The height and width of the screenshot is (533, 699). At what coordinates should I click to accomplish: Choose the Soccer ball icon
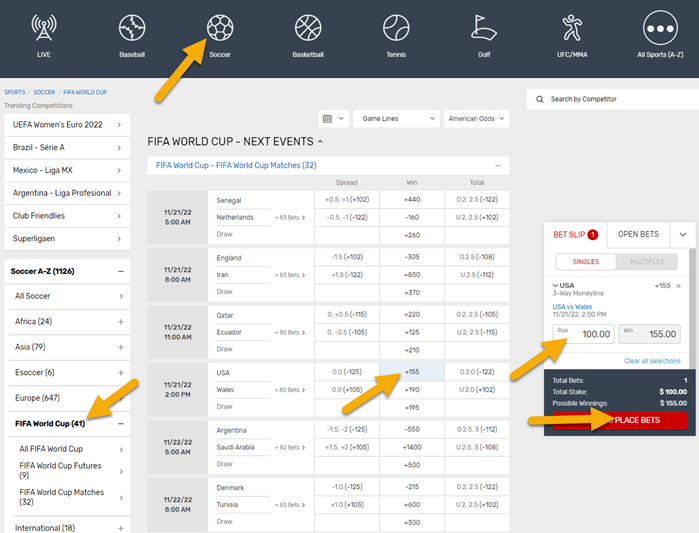pyautogui.click(x=220, y=27)
